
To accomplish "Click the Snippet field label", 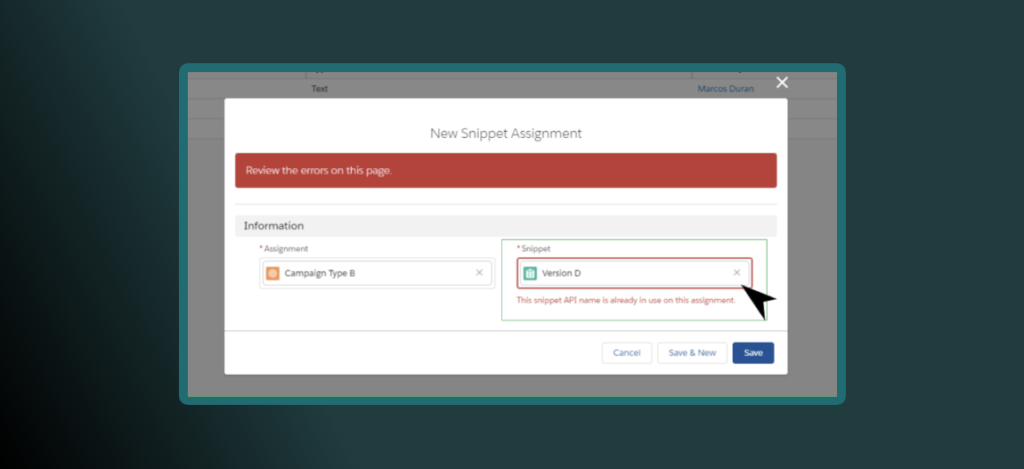I will click(537, 248).
